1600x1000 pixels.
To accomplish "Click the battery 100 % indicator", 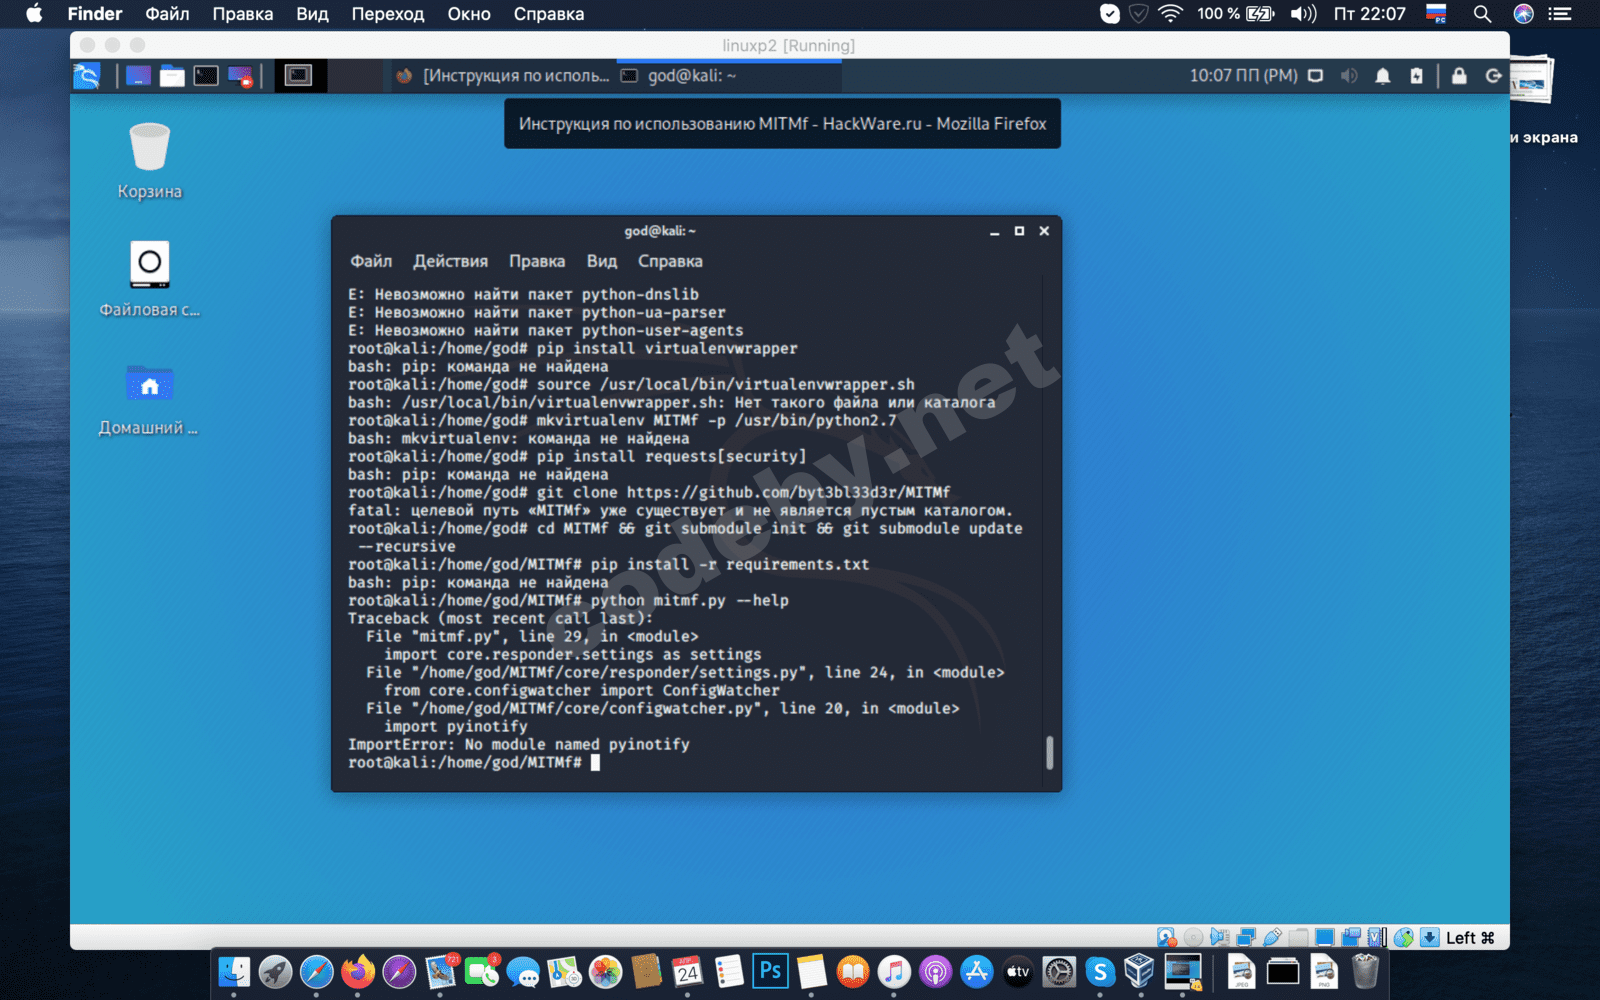I will point(1236,14).
